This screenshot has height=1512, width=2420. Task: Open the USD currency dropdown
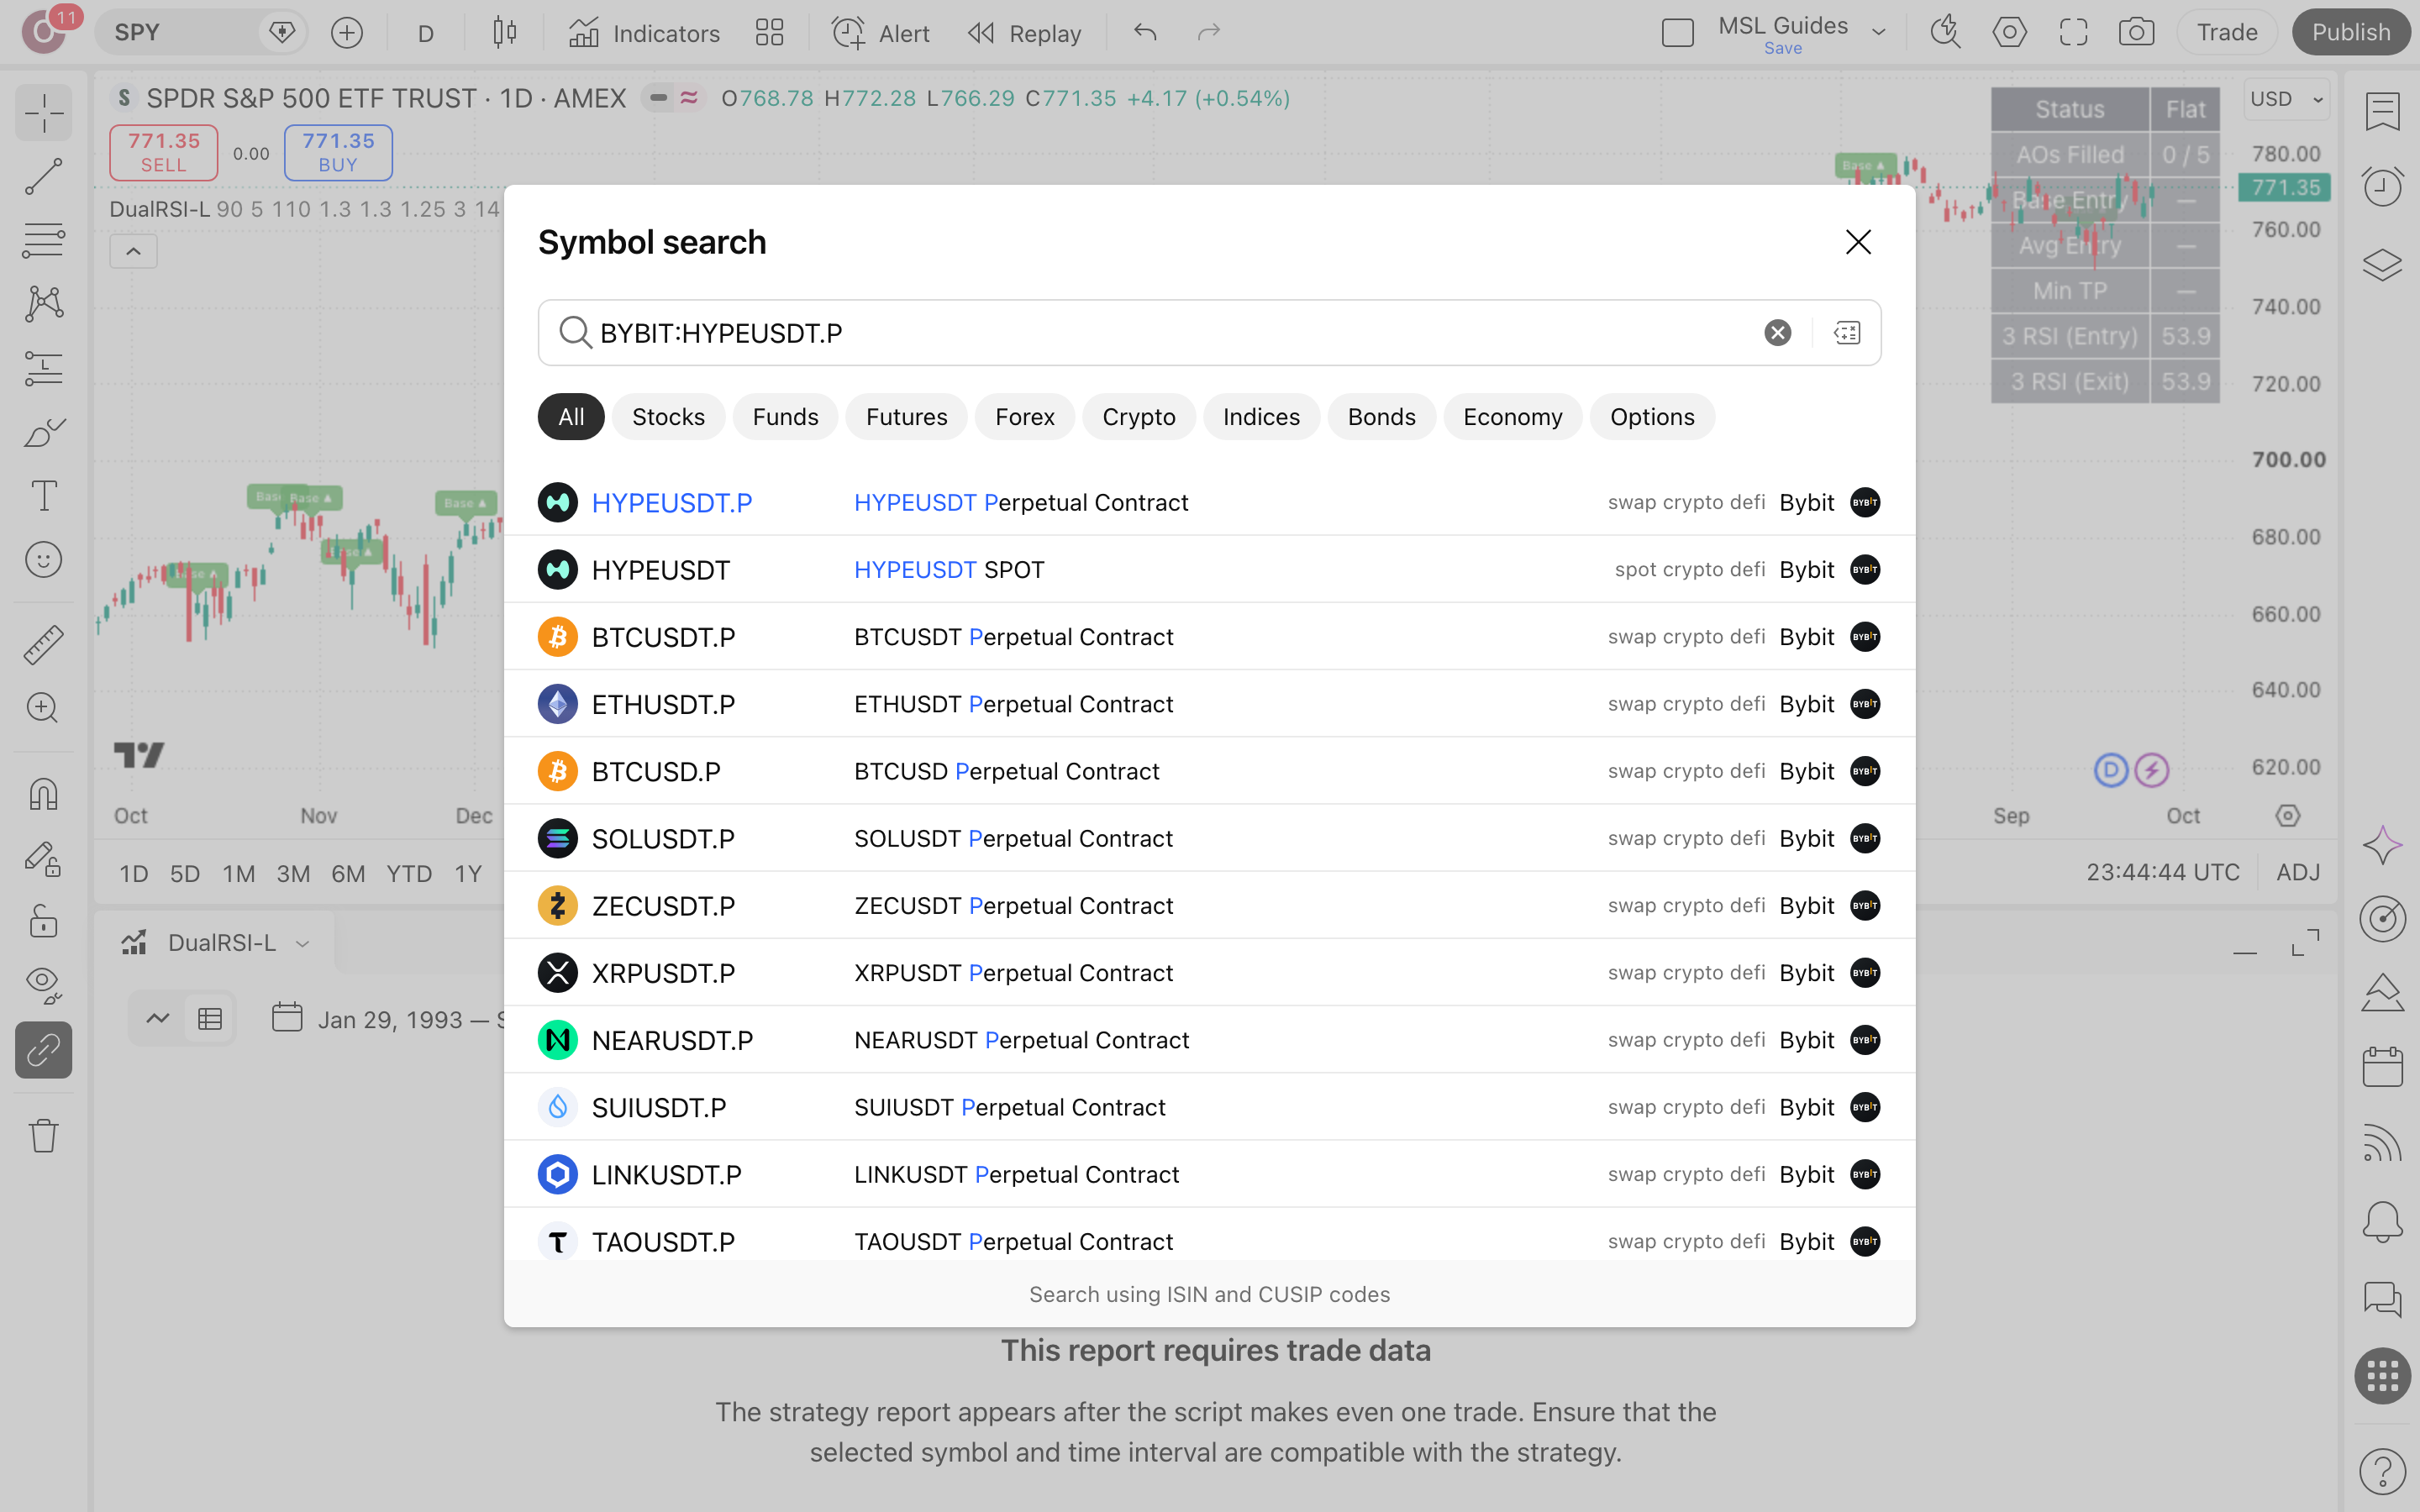click(x=2287, y=99)
